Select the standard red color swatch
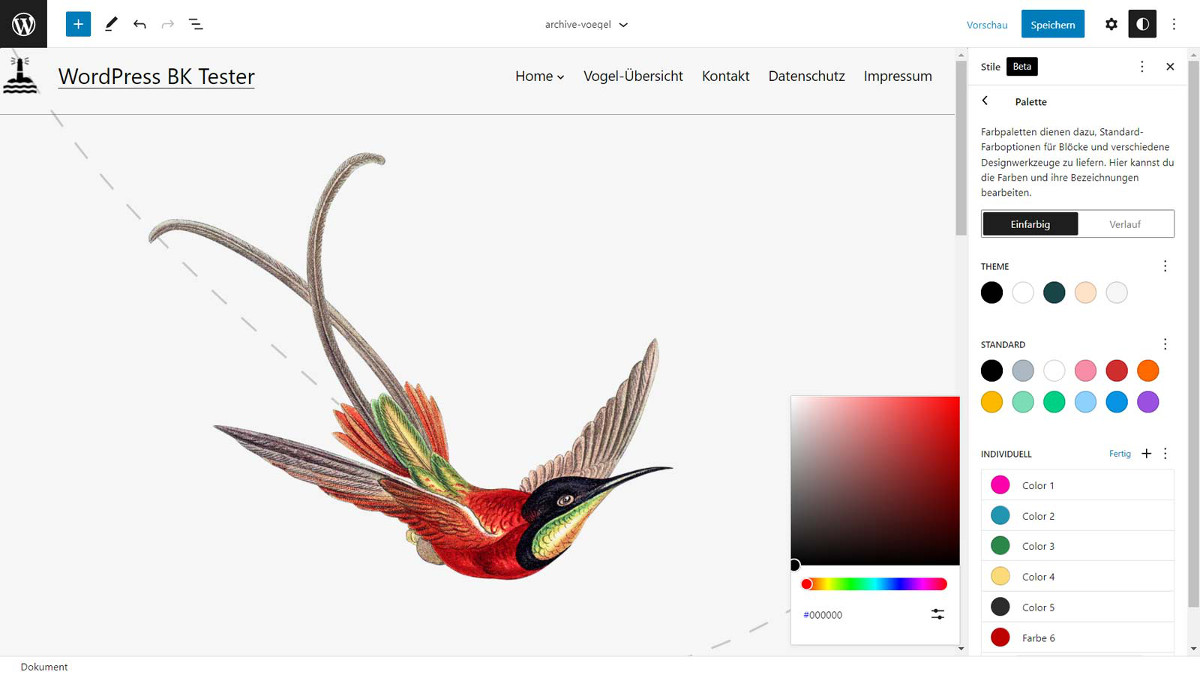1200x675 pixels. coord(1117,371)
